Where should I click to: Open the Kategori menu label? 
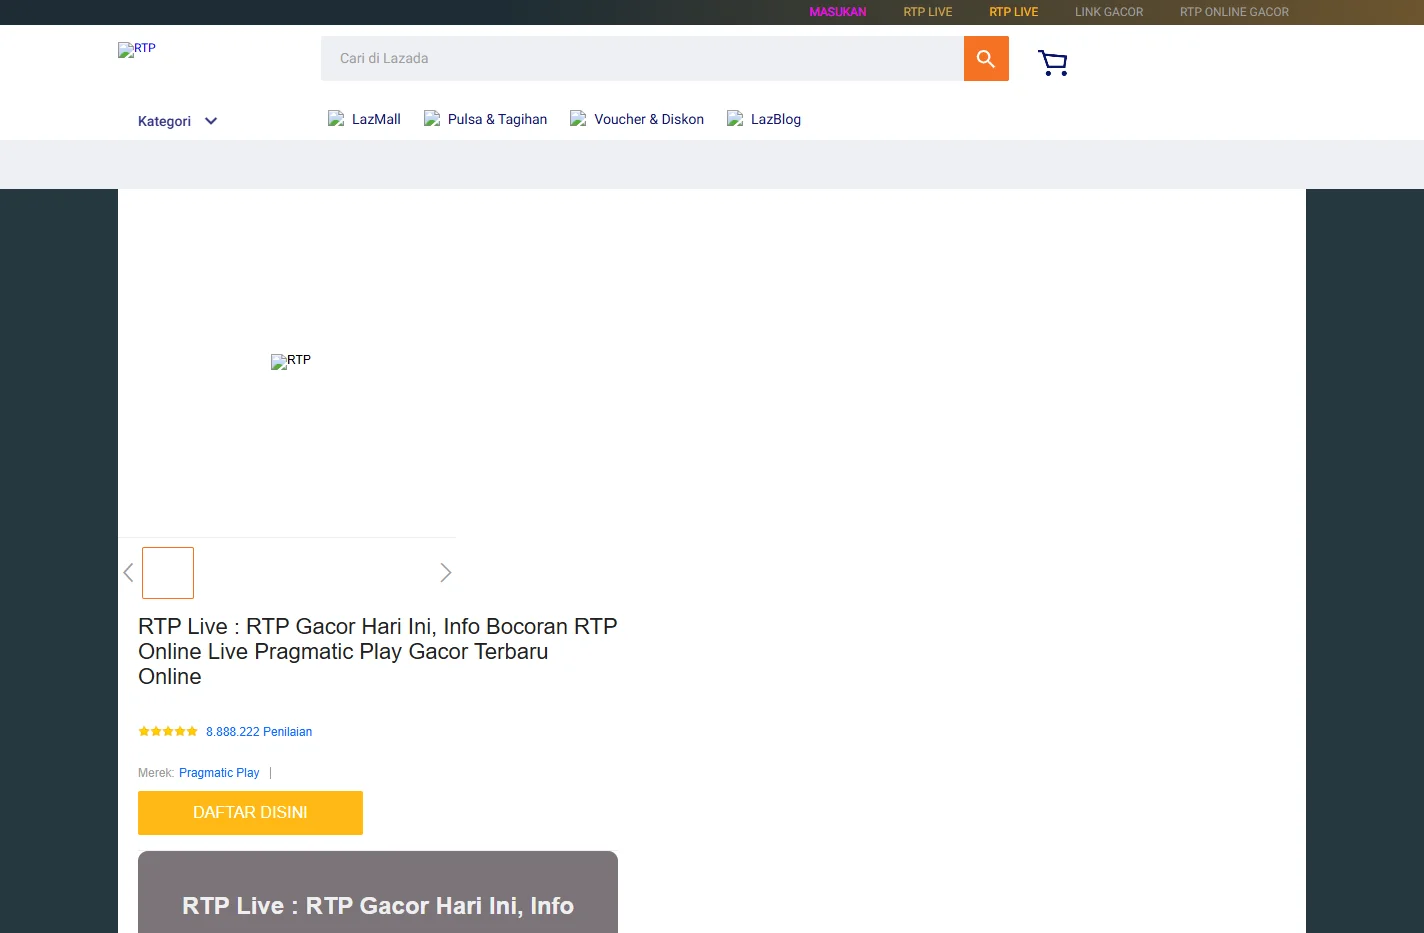click(164, 121)
